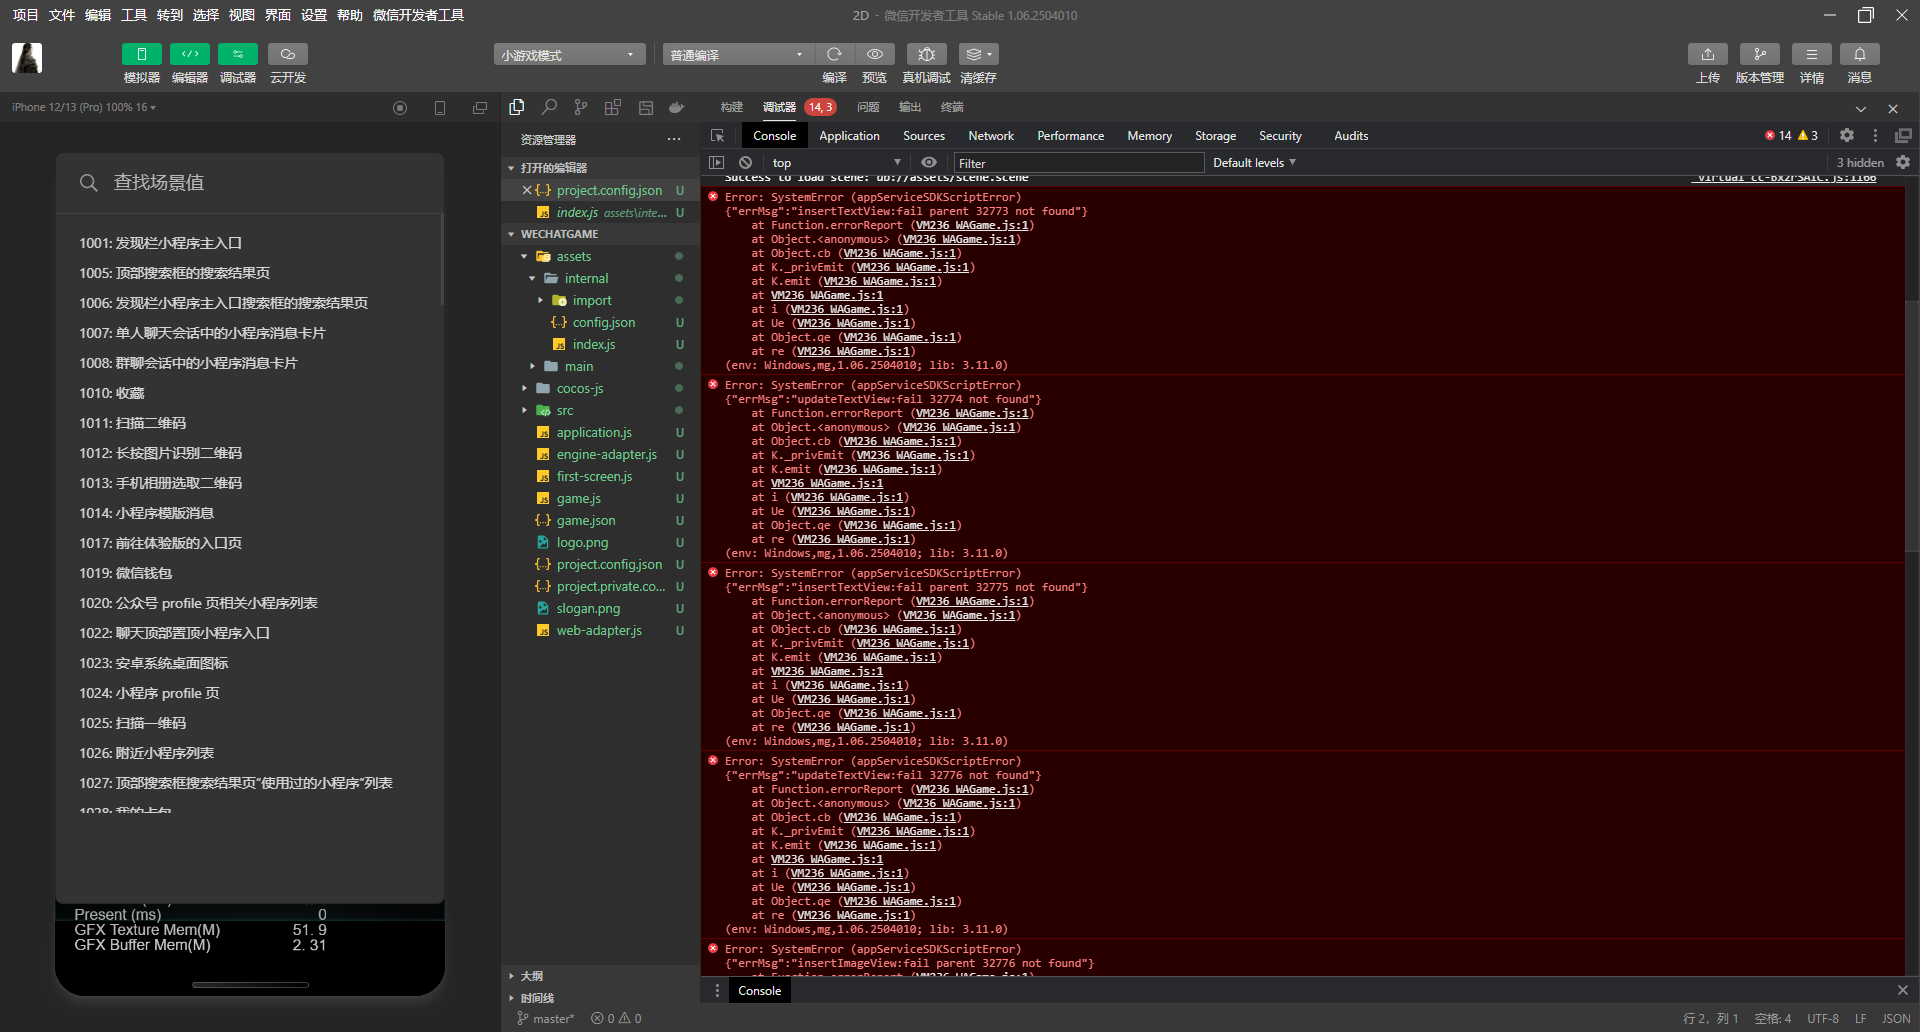Open the 问题 problems tab
The image size is (1920, 1032).
point(868,107)
